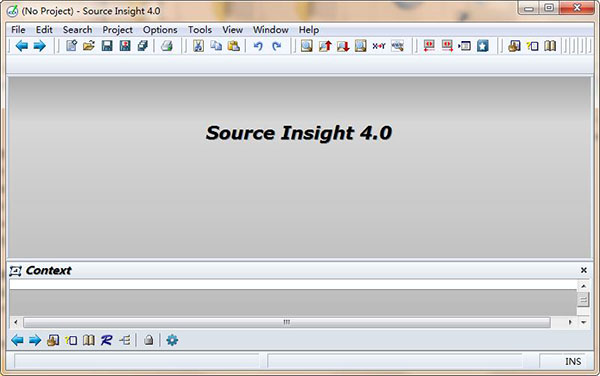Open the Options menu
Screen dimensions: 600x376
click(160, 30)
